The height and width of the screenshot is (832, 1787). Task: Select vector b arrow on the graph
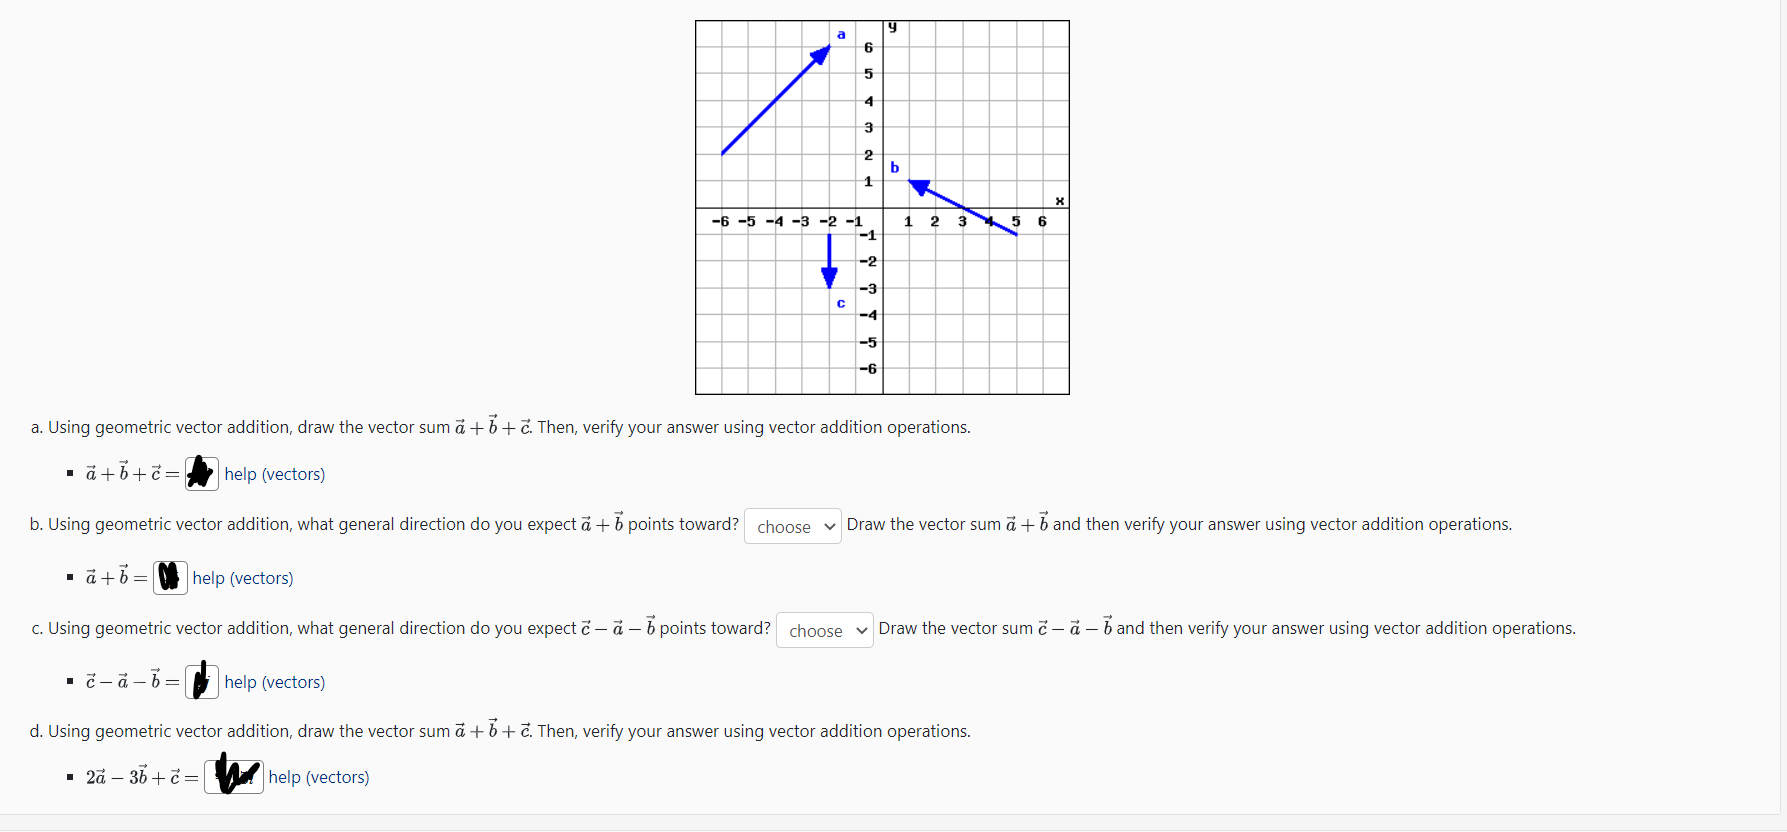(960, 207)
